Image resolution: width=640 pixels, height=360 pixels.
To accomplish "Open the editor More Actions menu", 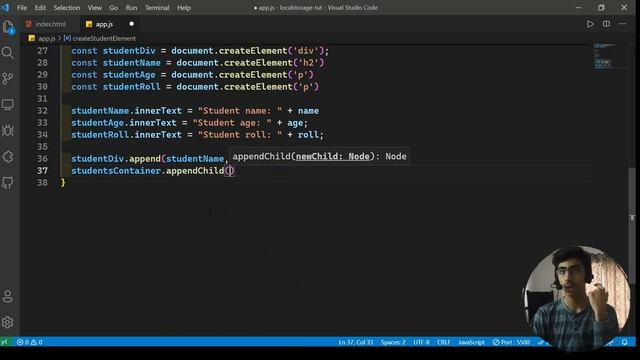I will point(623,24).
